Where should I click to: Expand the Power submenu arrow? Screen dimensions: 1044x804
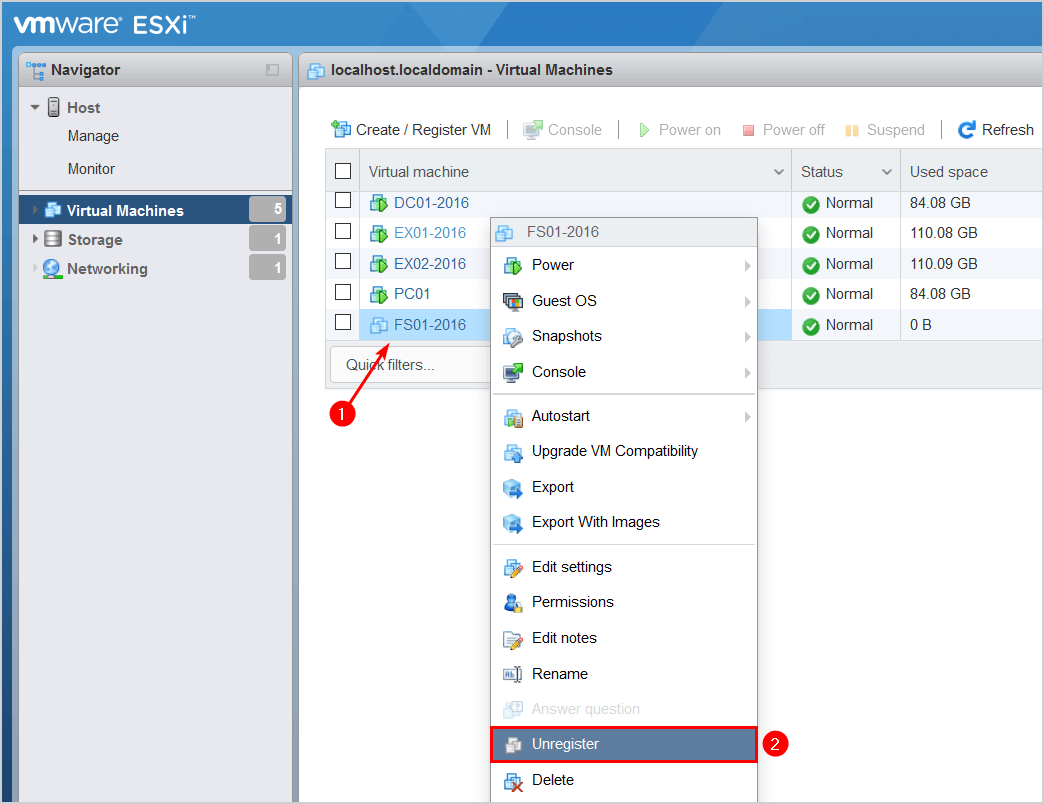coord(747,266)
